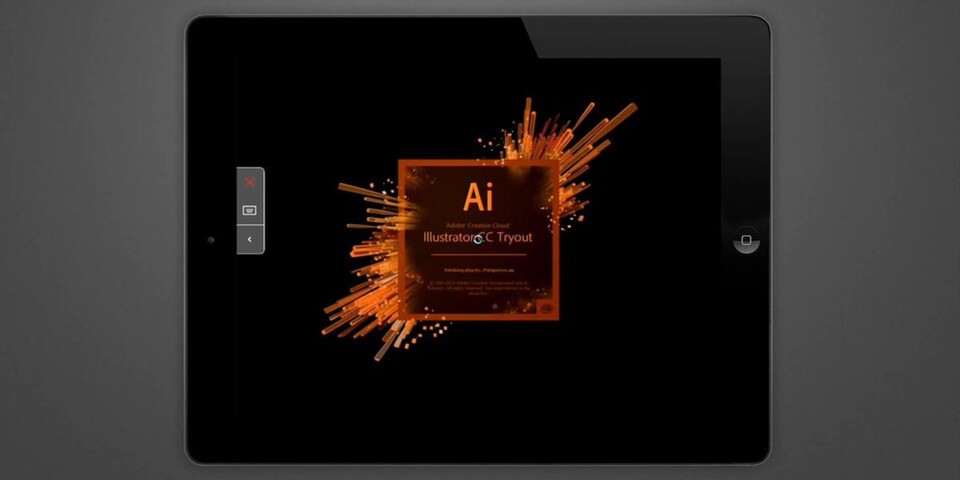Viewport: 960px width, 480px height.
Task: Click the "Adobe Creative Cloud" text
Action: (478, 226)
